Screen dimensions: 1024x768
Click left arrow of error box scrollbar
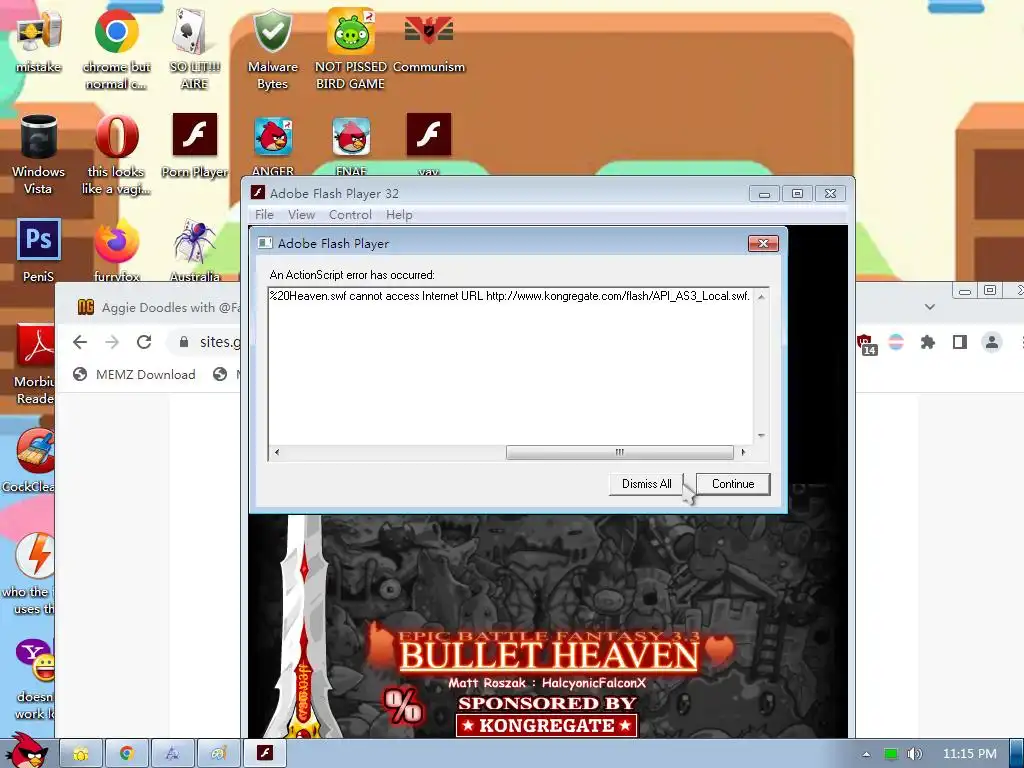pyautogui.click(x=277, y=452)
